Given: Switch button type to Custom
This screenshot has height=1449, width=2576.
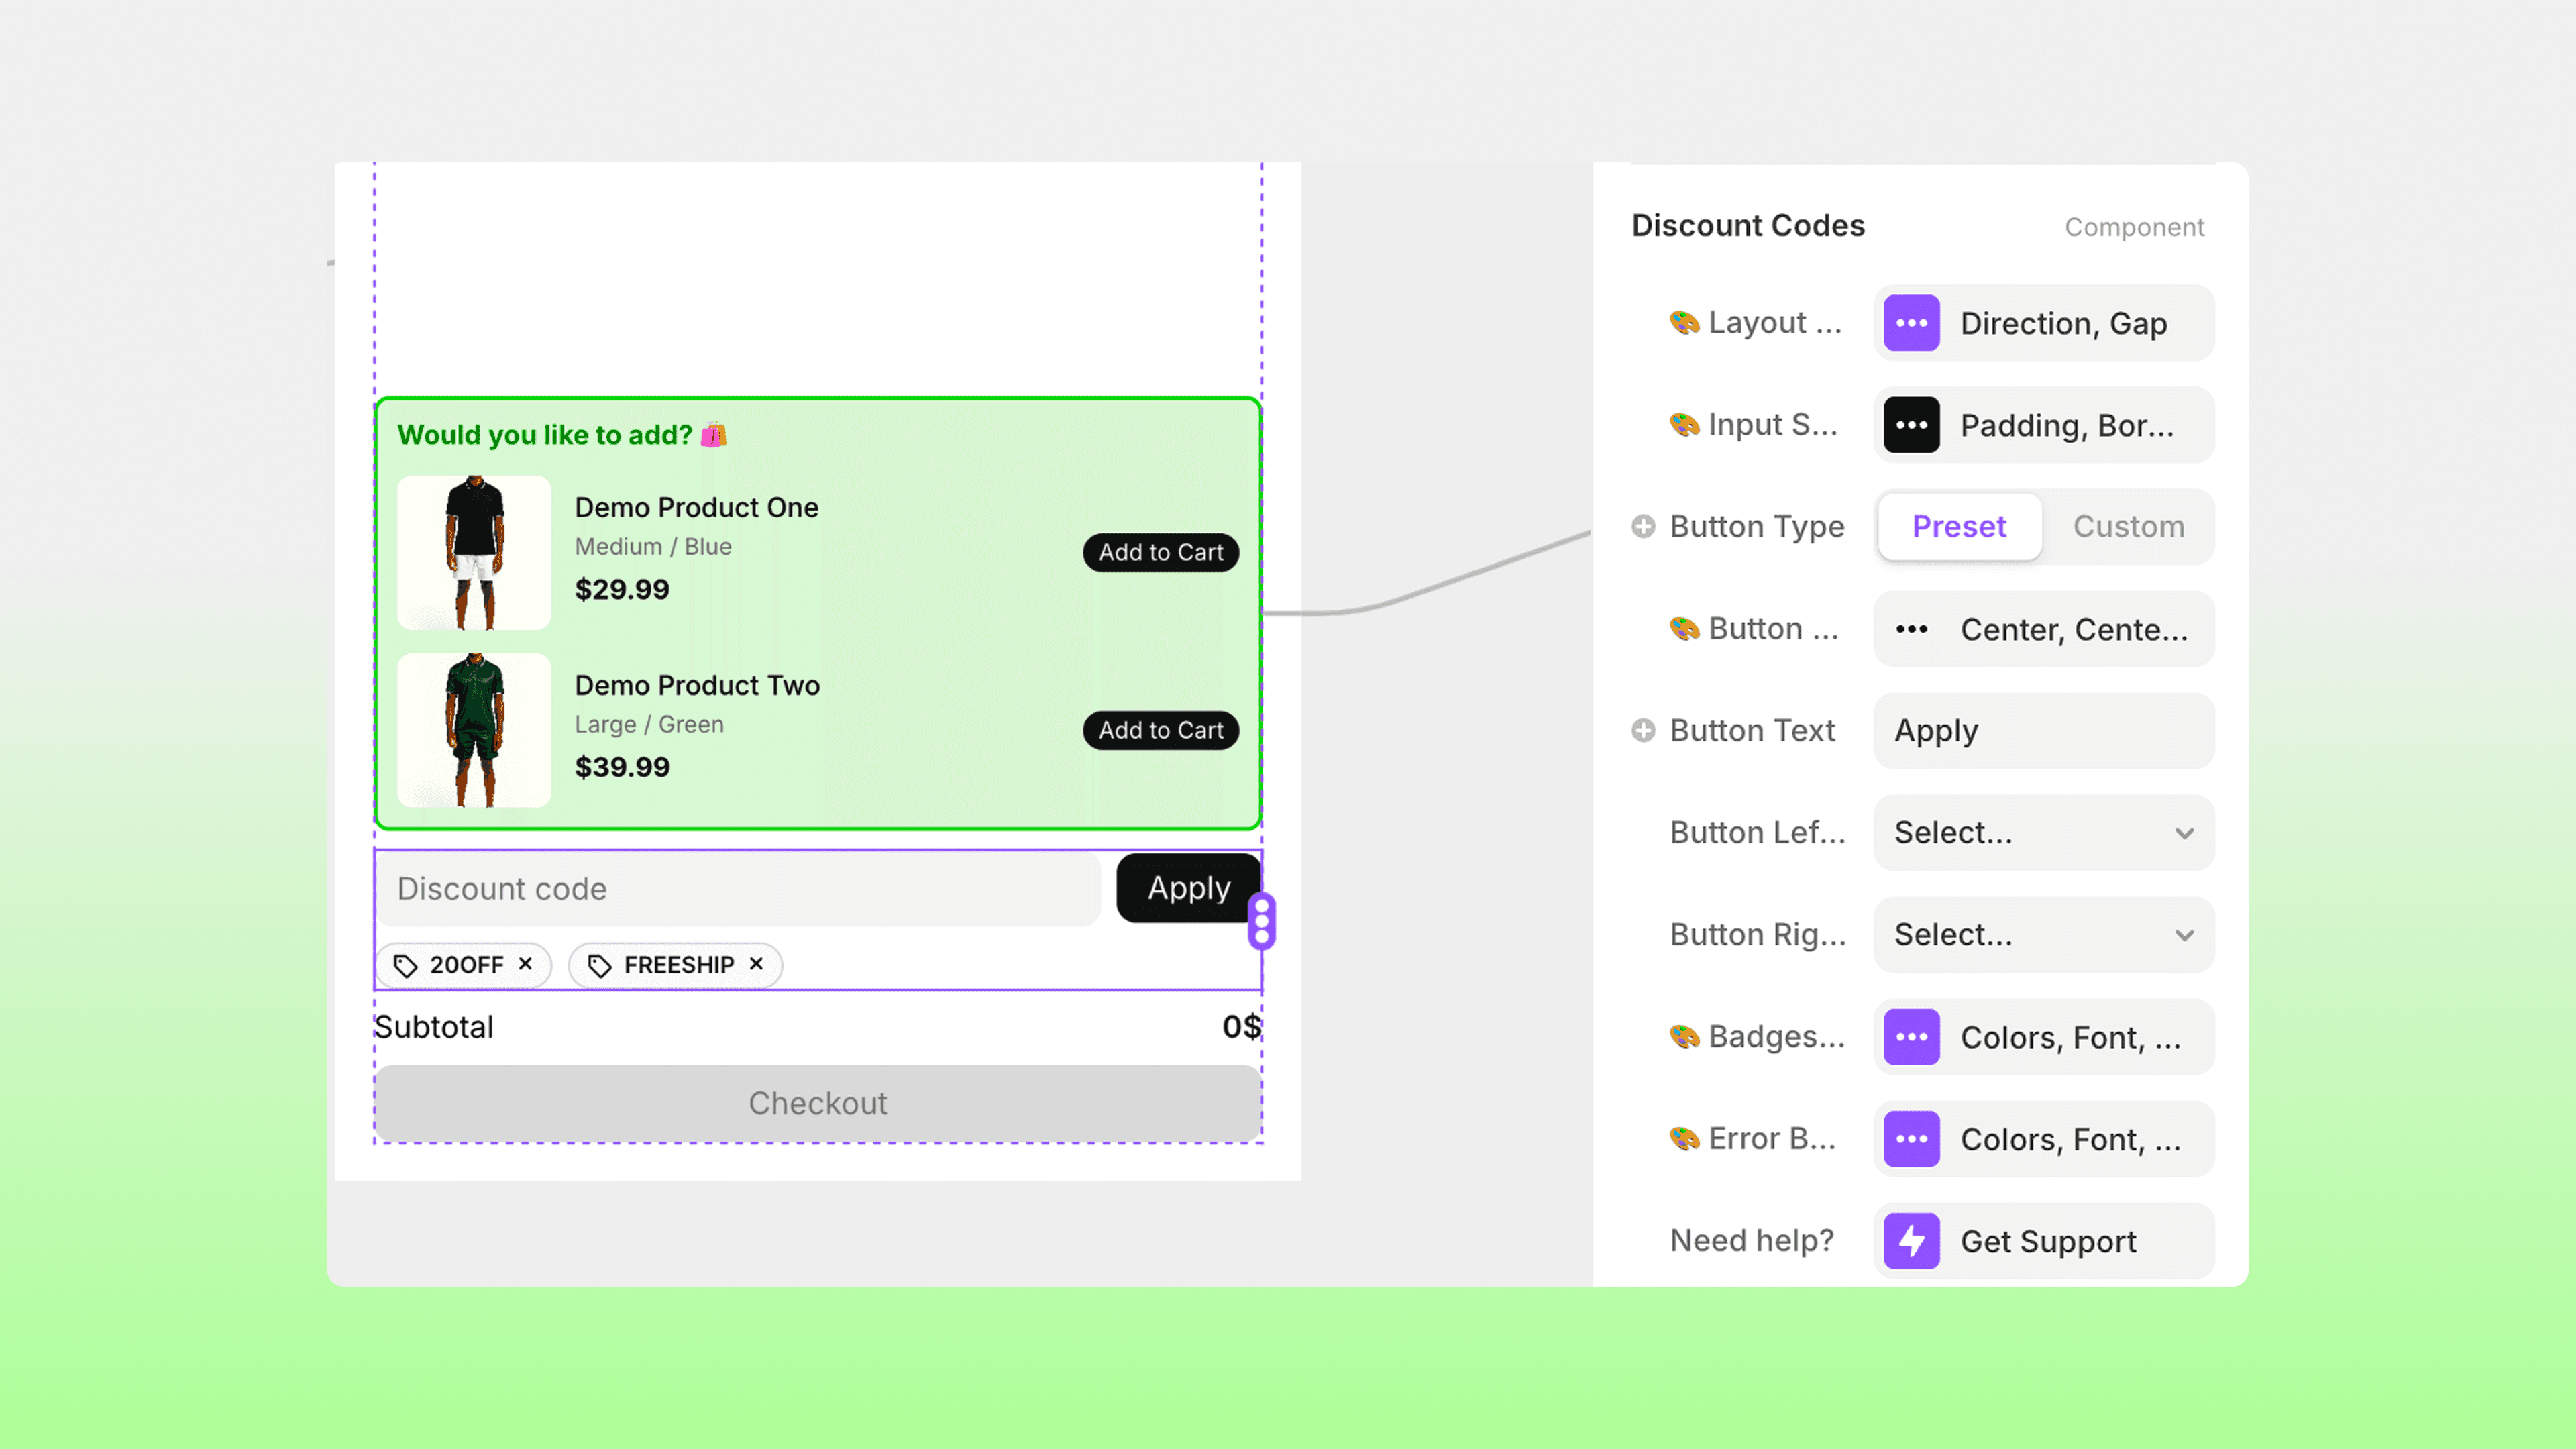Looking at the screenshot, I should point(2128,526).
